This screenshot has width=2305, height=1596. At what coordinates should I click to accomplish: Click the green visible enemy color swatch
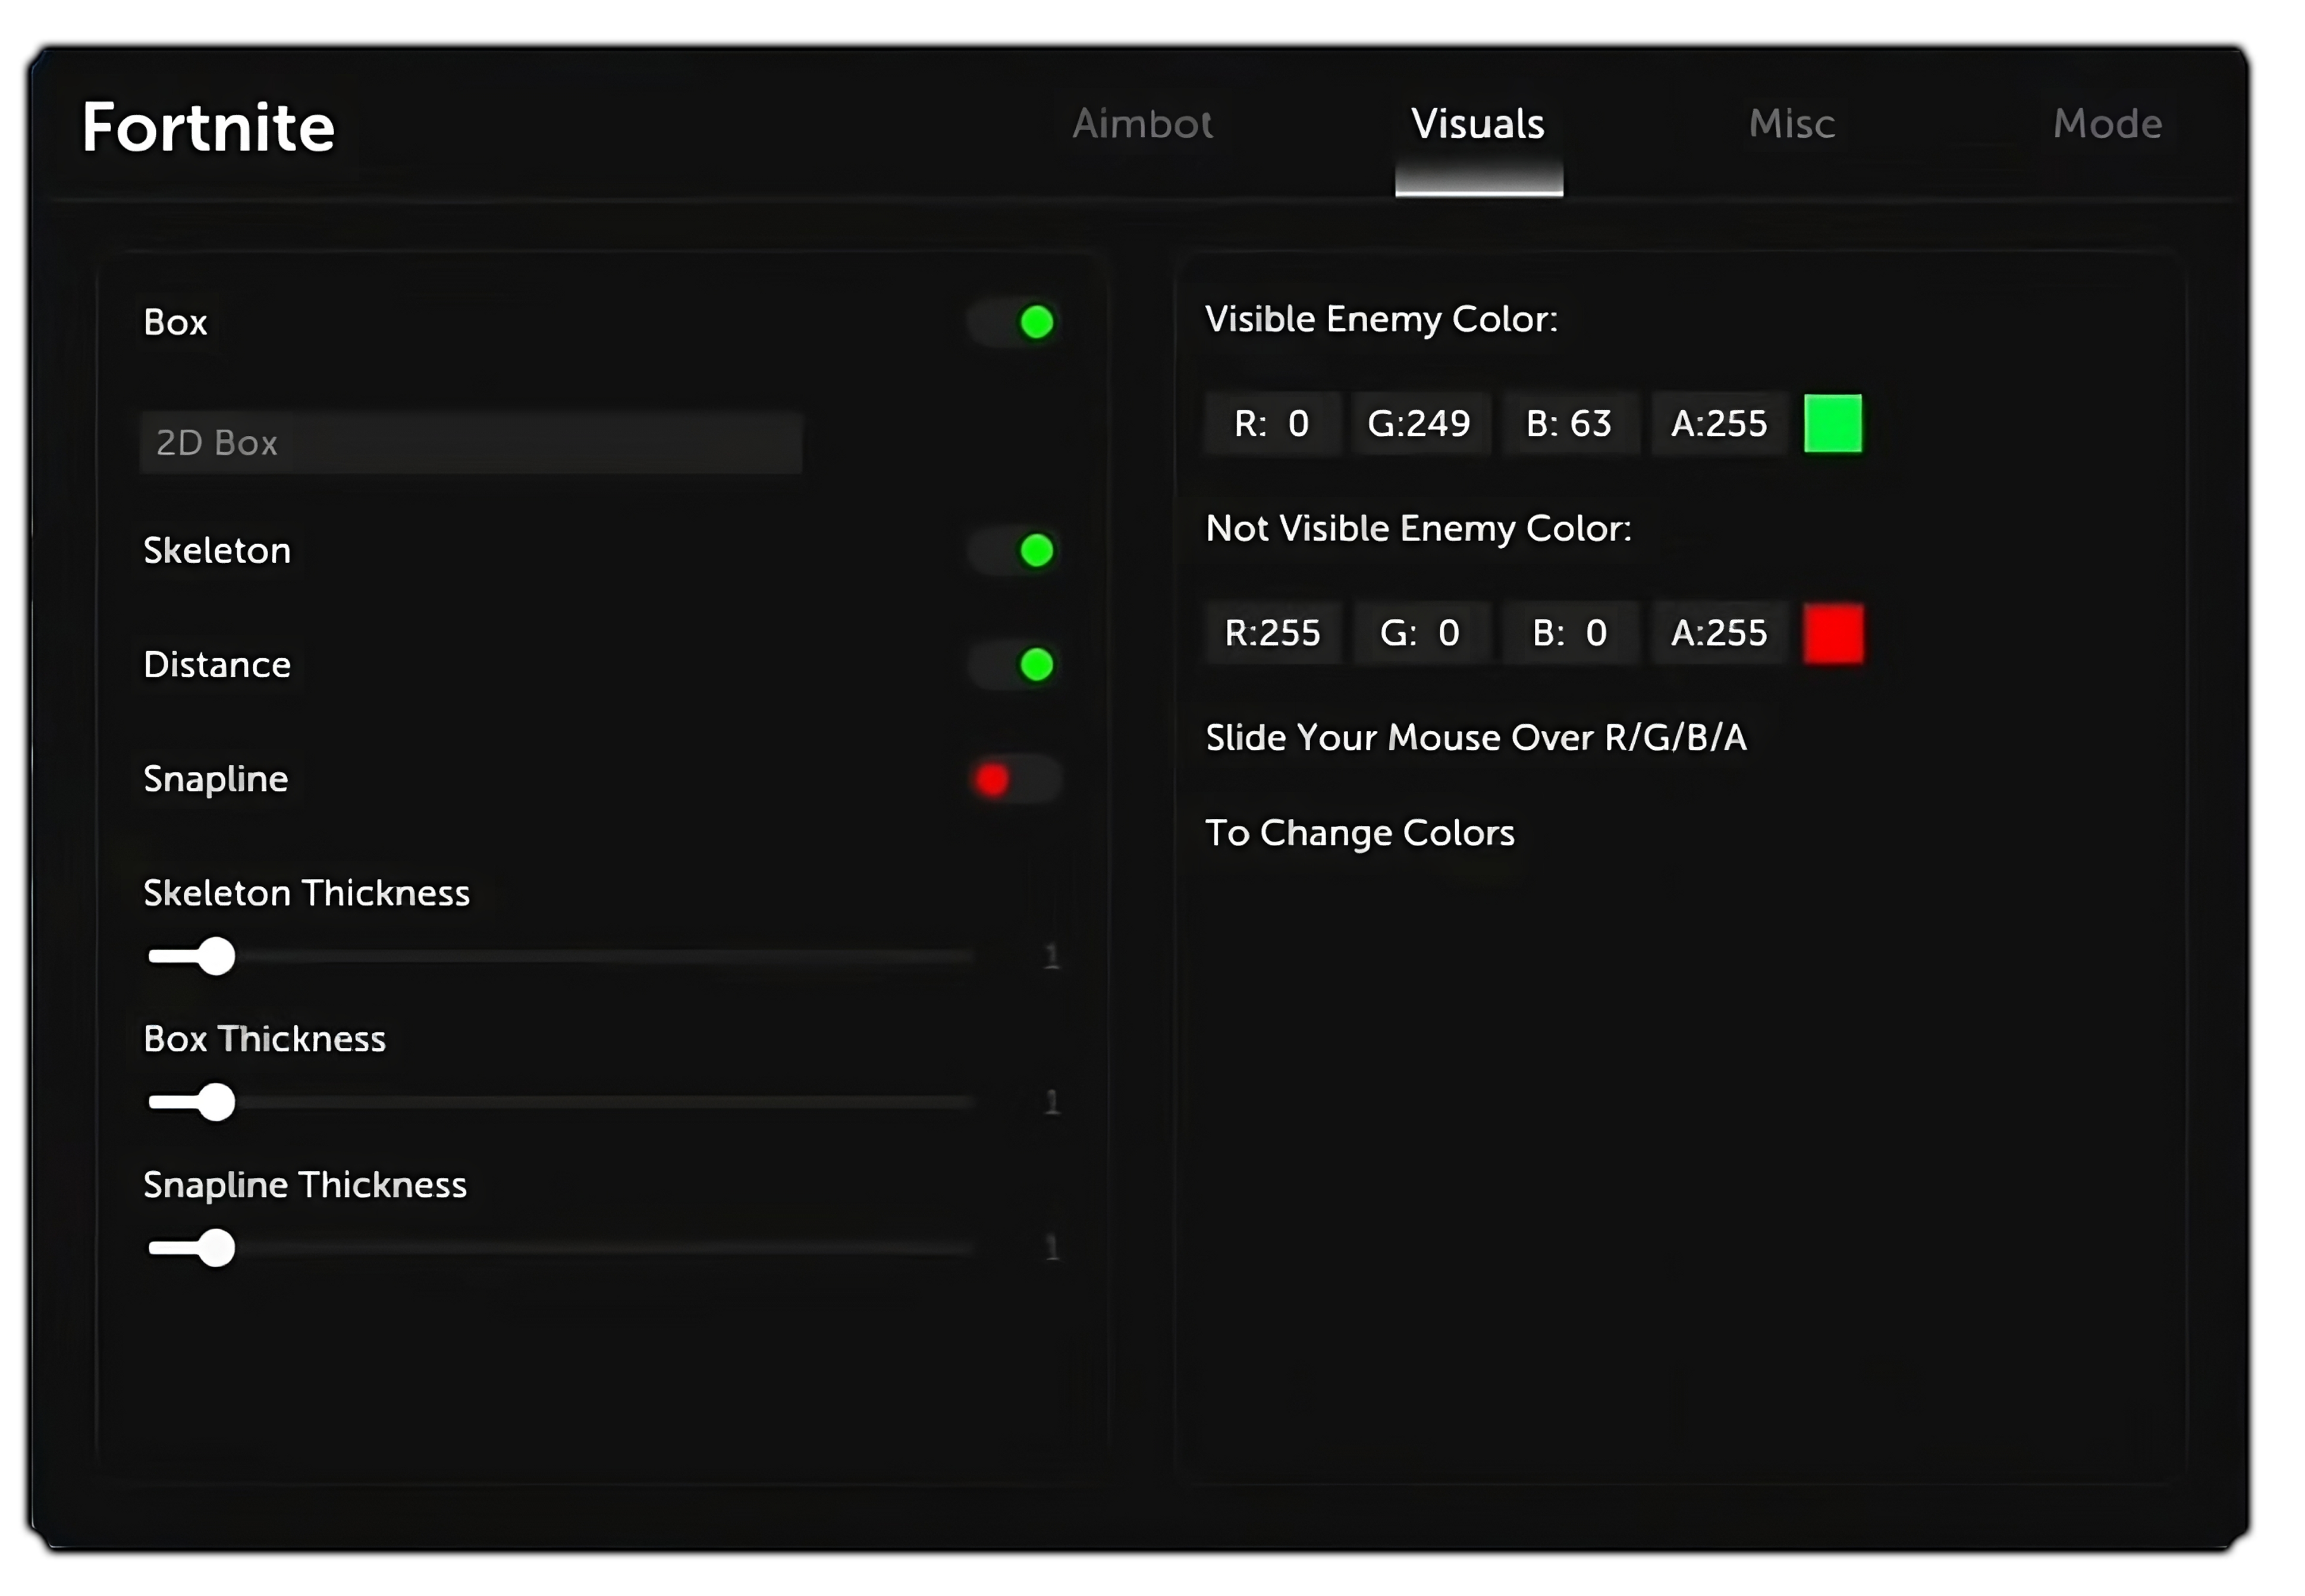(x=1832, y=423)
